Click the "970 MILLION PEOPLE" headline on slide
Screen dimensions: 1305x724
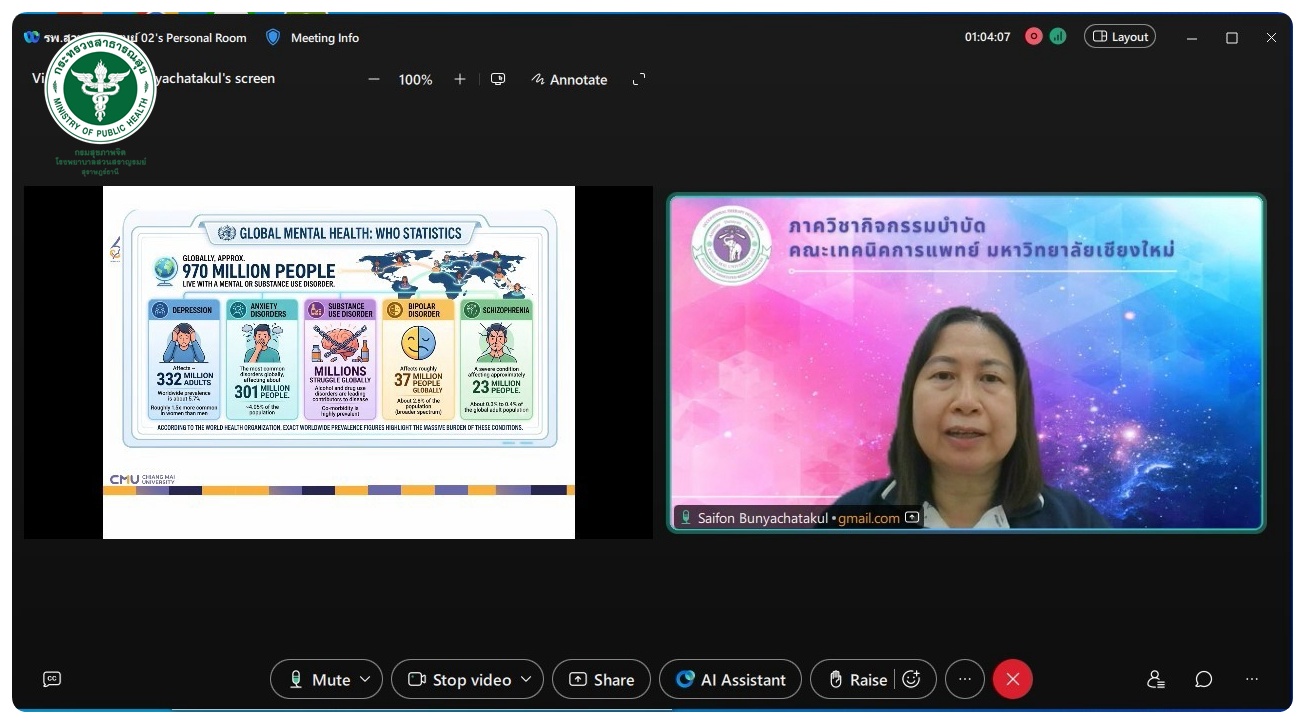tap(259, 271)
